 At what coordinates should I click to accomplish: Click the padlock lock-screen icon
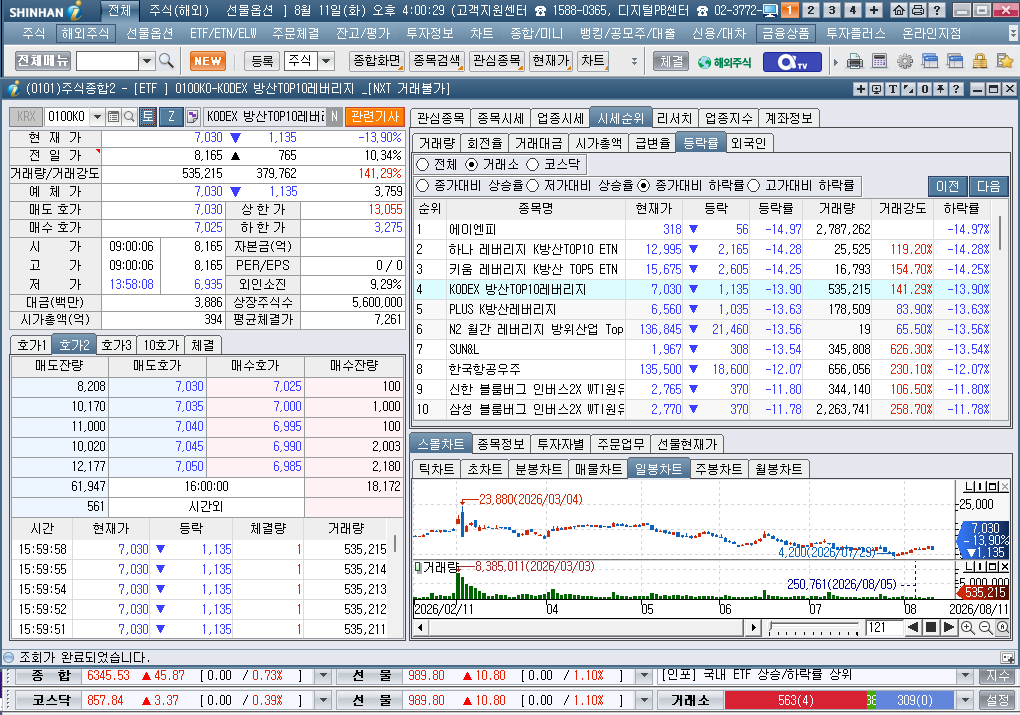point(980,61)
